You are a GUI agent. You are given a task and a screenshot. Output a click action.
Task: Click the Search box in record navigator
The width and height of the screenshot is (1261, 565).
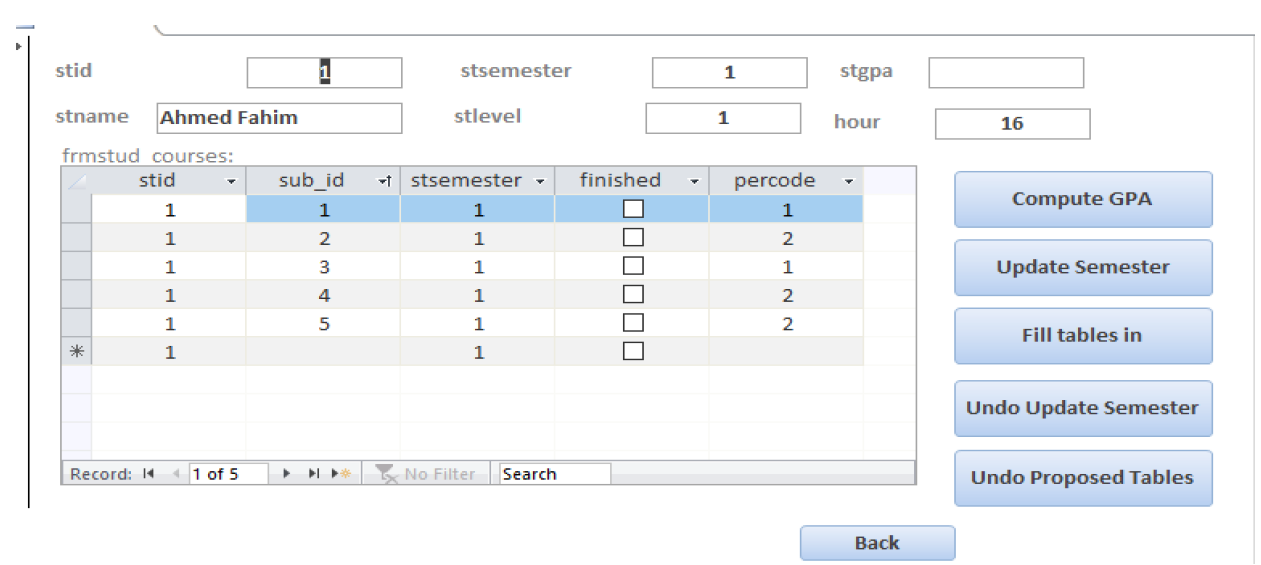click(555, 474)
